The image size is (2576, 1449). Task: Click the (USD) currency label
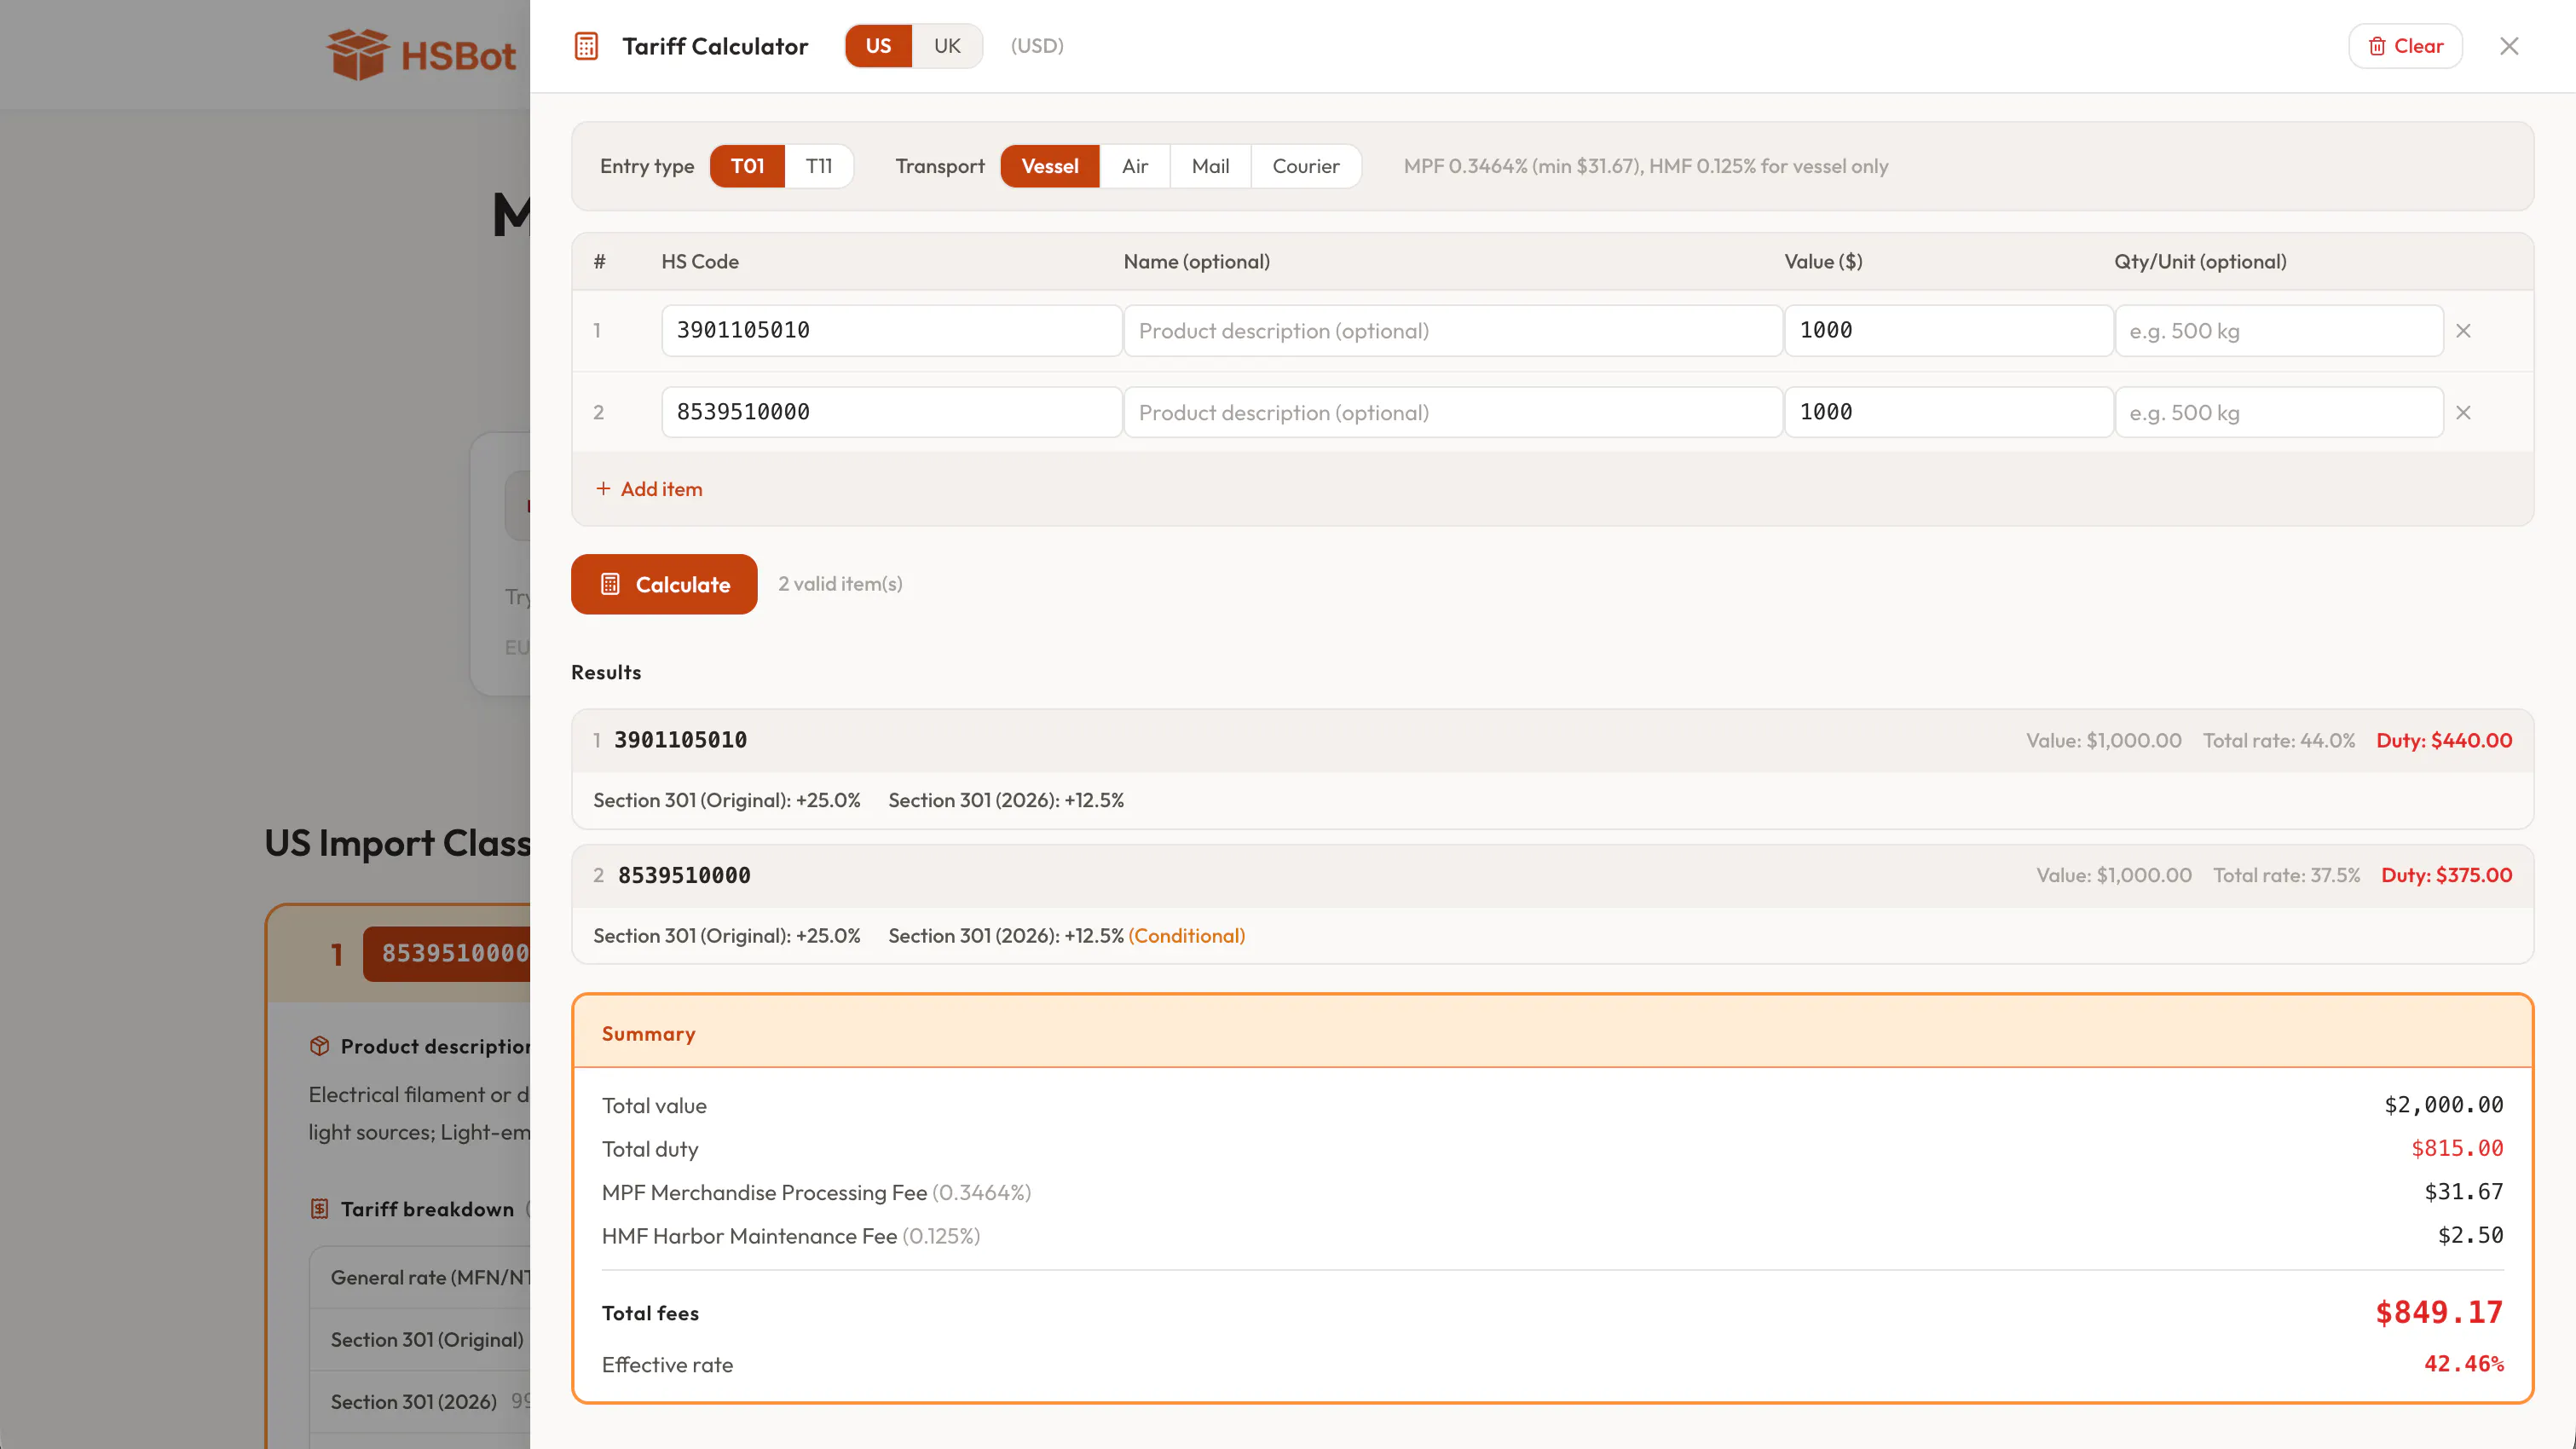pyautogui.click(x=1037, y=46)
